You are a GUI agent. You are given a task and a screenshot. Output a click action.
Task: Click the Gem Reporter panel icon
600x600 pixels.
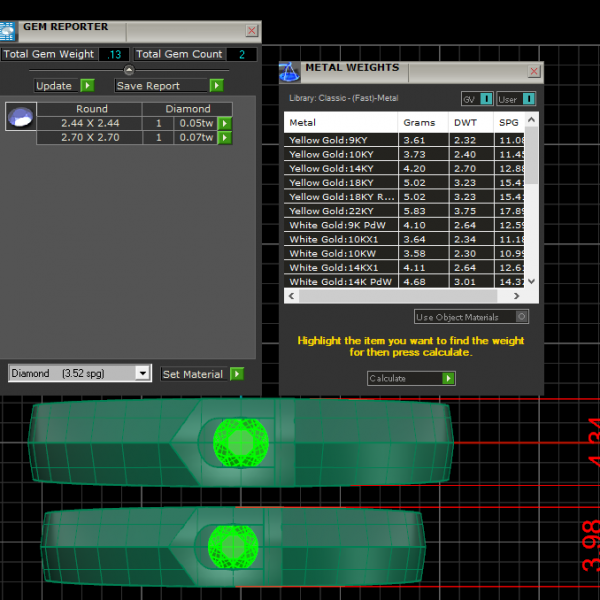9,29
